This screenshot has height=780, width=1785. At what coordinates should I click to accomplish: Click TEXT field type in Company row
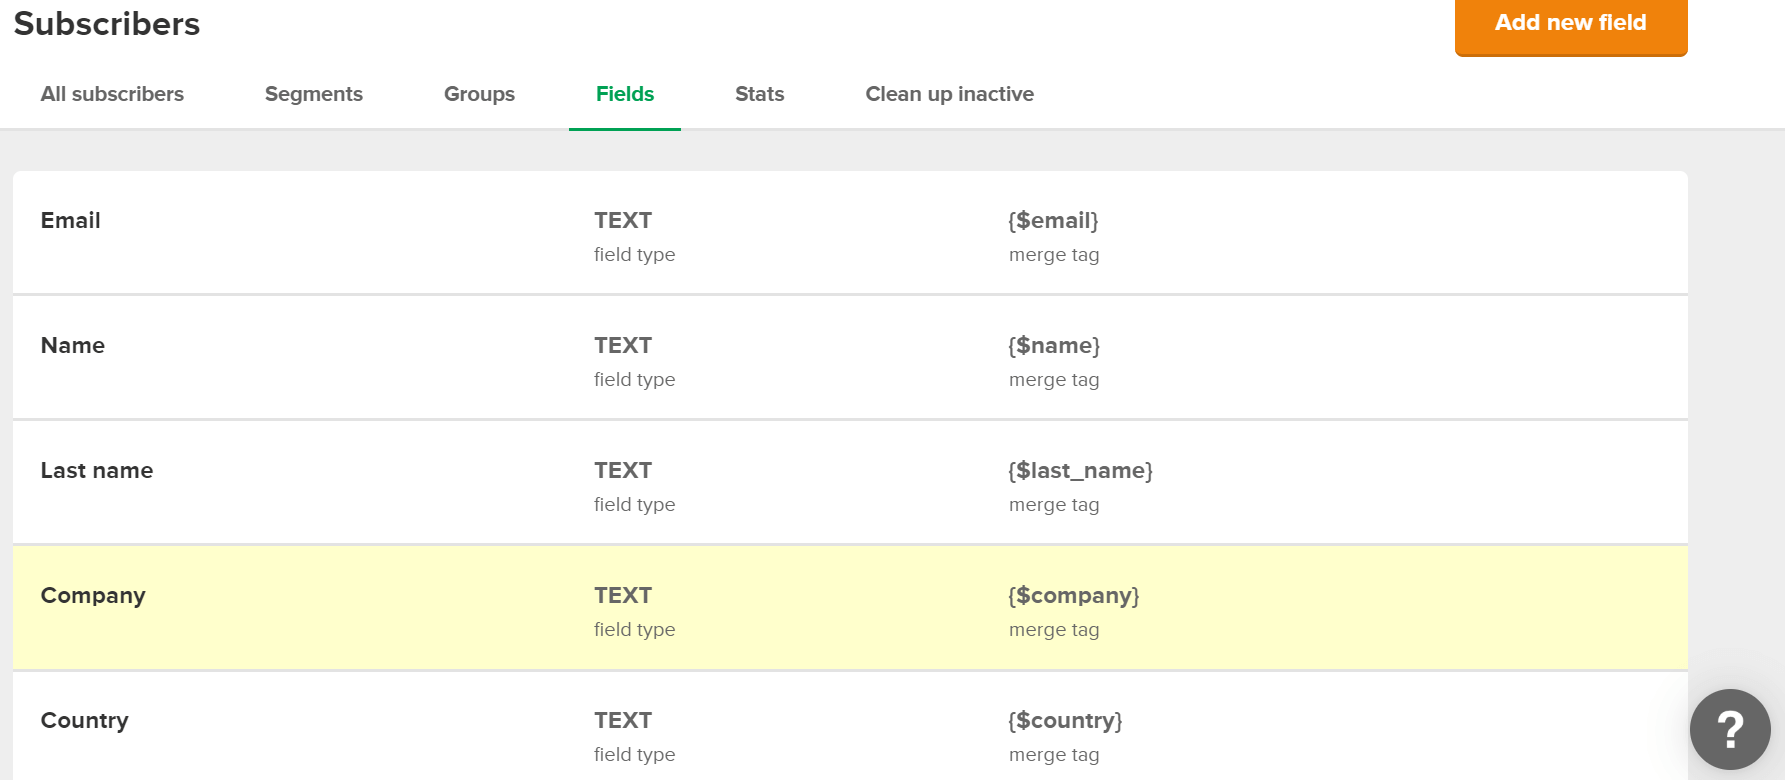coord(623,595)
